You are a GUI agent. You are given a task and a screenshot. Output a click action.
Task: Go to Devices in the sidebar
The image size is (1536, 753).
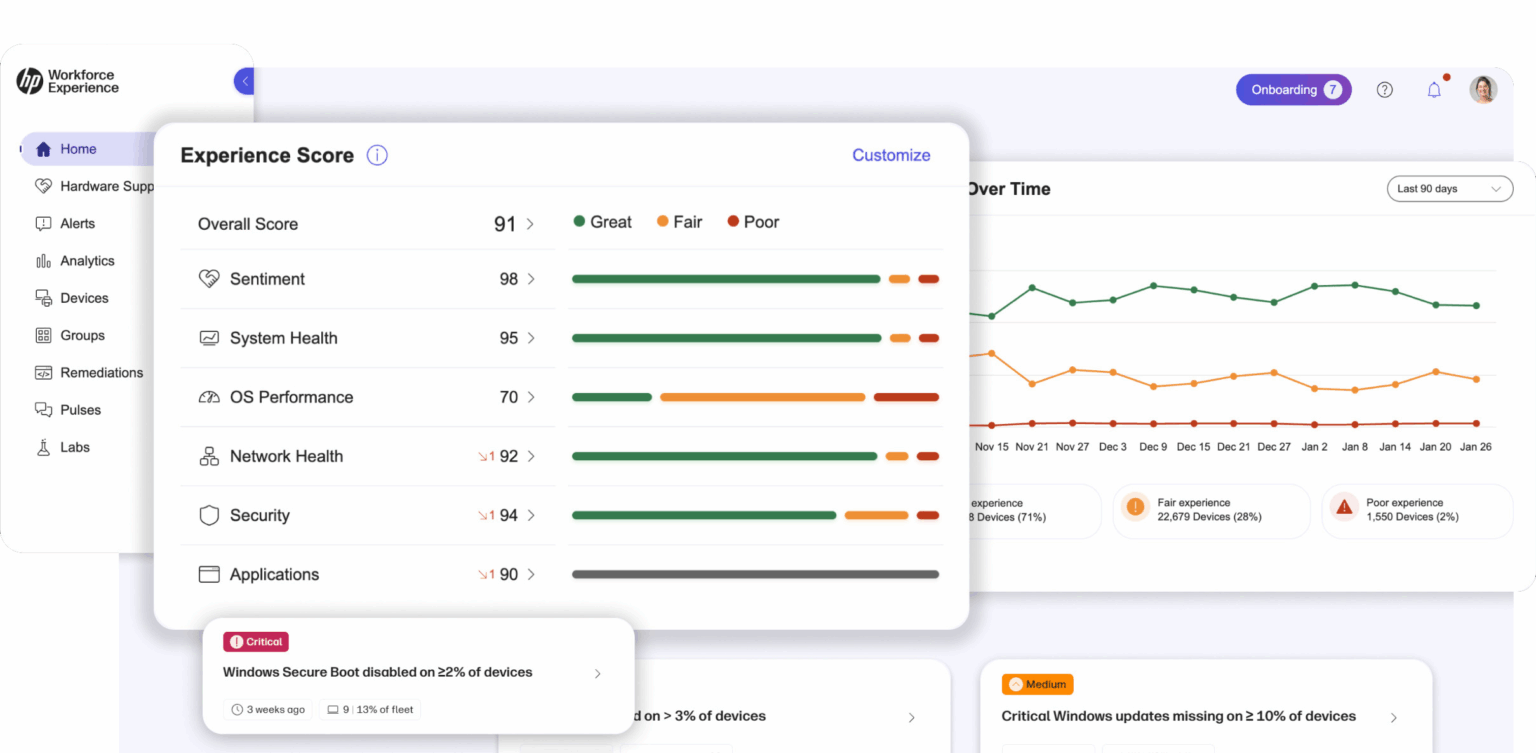coord(84,298)
